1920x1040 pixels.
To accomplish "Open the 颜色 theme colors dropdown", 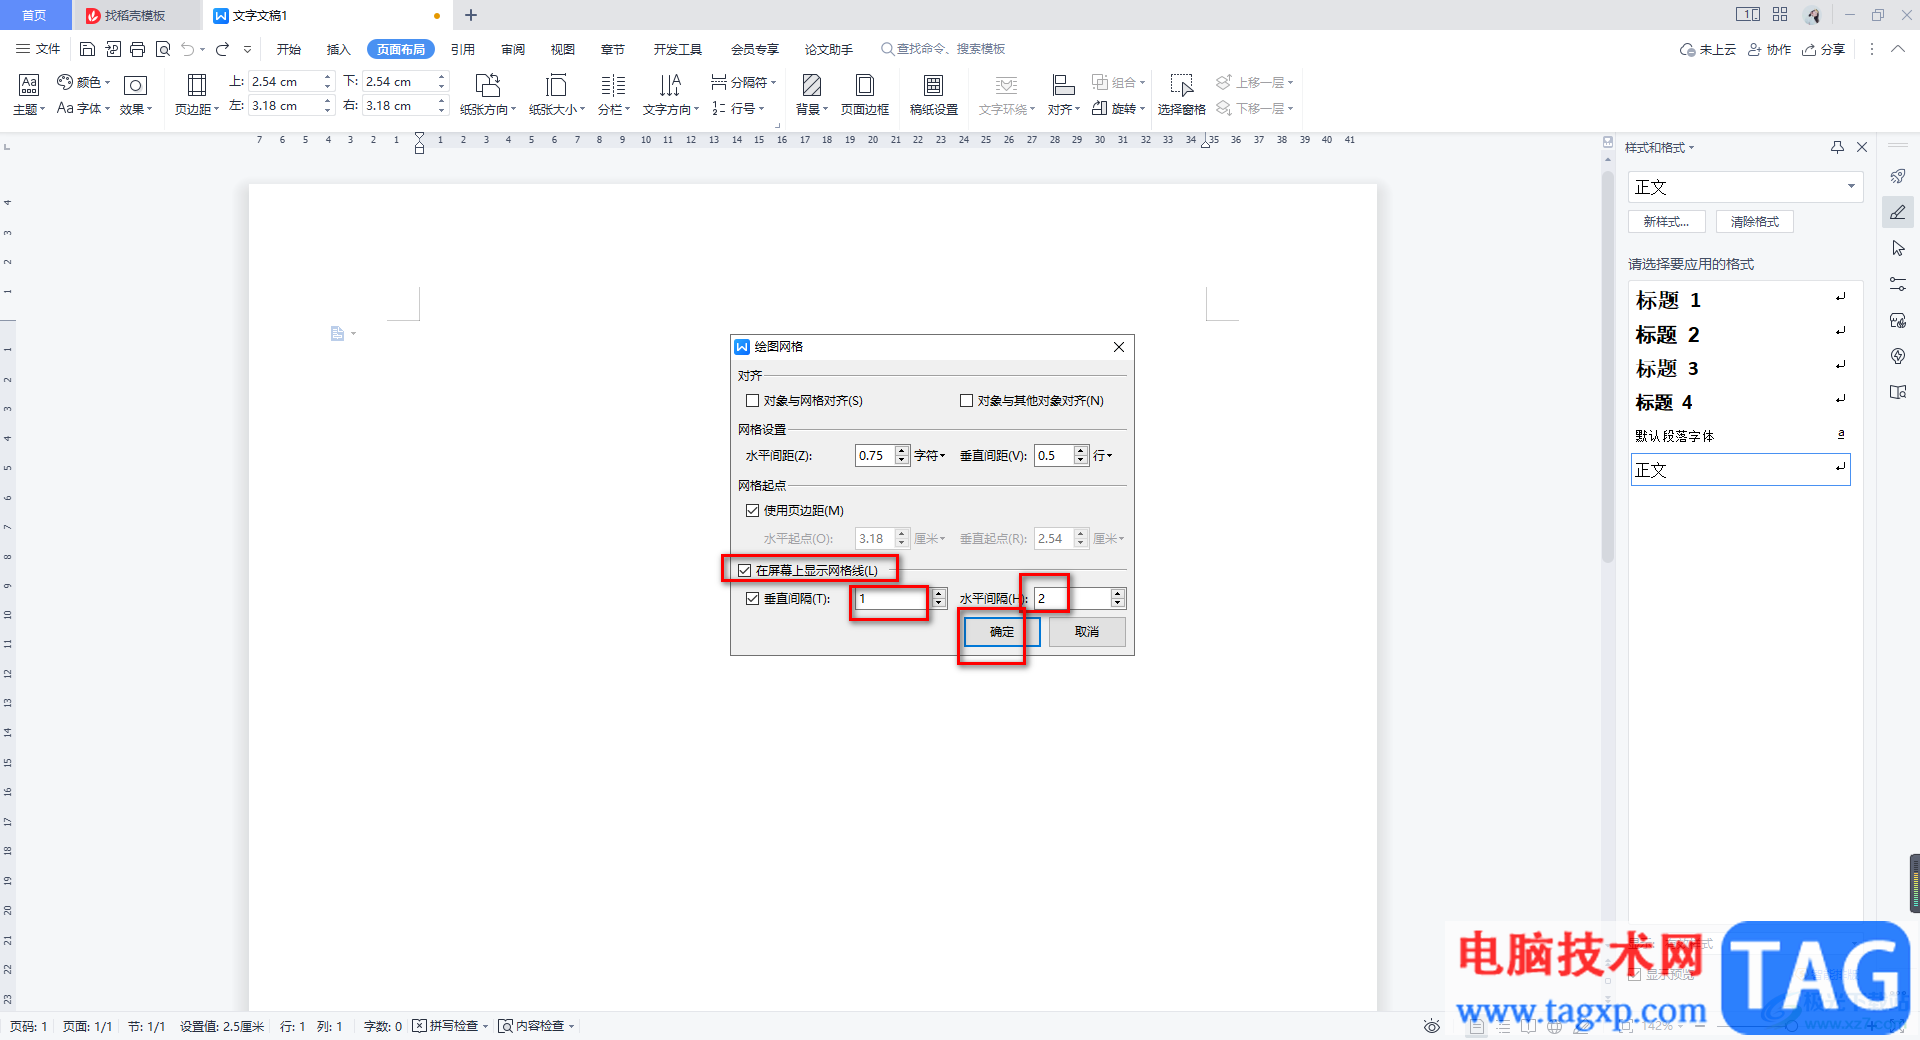I will pyautogui.click(x=83, y=82).
